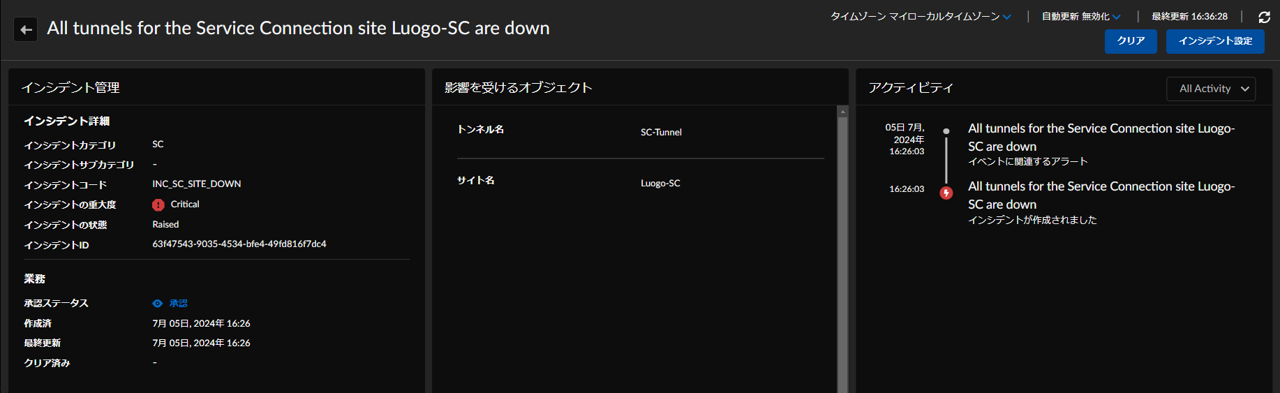Click the クリア button
The height and width of the screenshot is (393, 1280).
point(1131,41)
